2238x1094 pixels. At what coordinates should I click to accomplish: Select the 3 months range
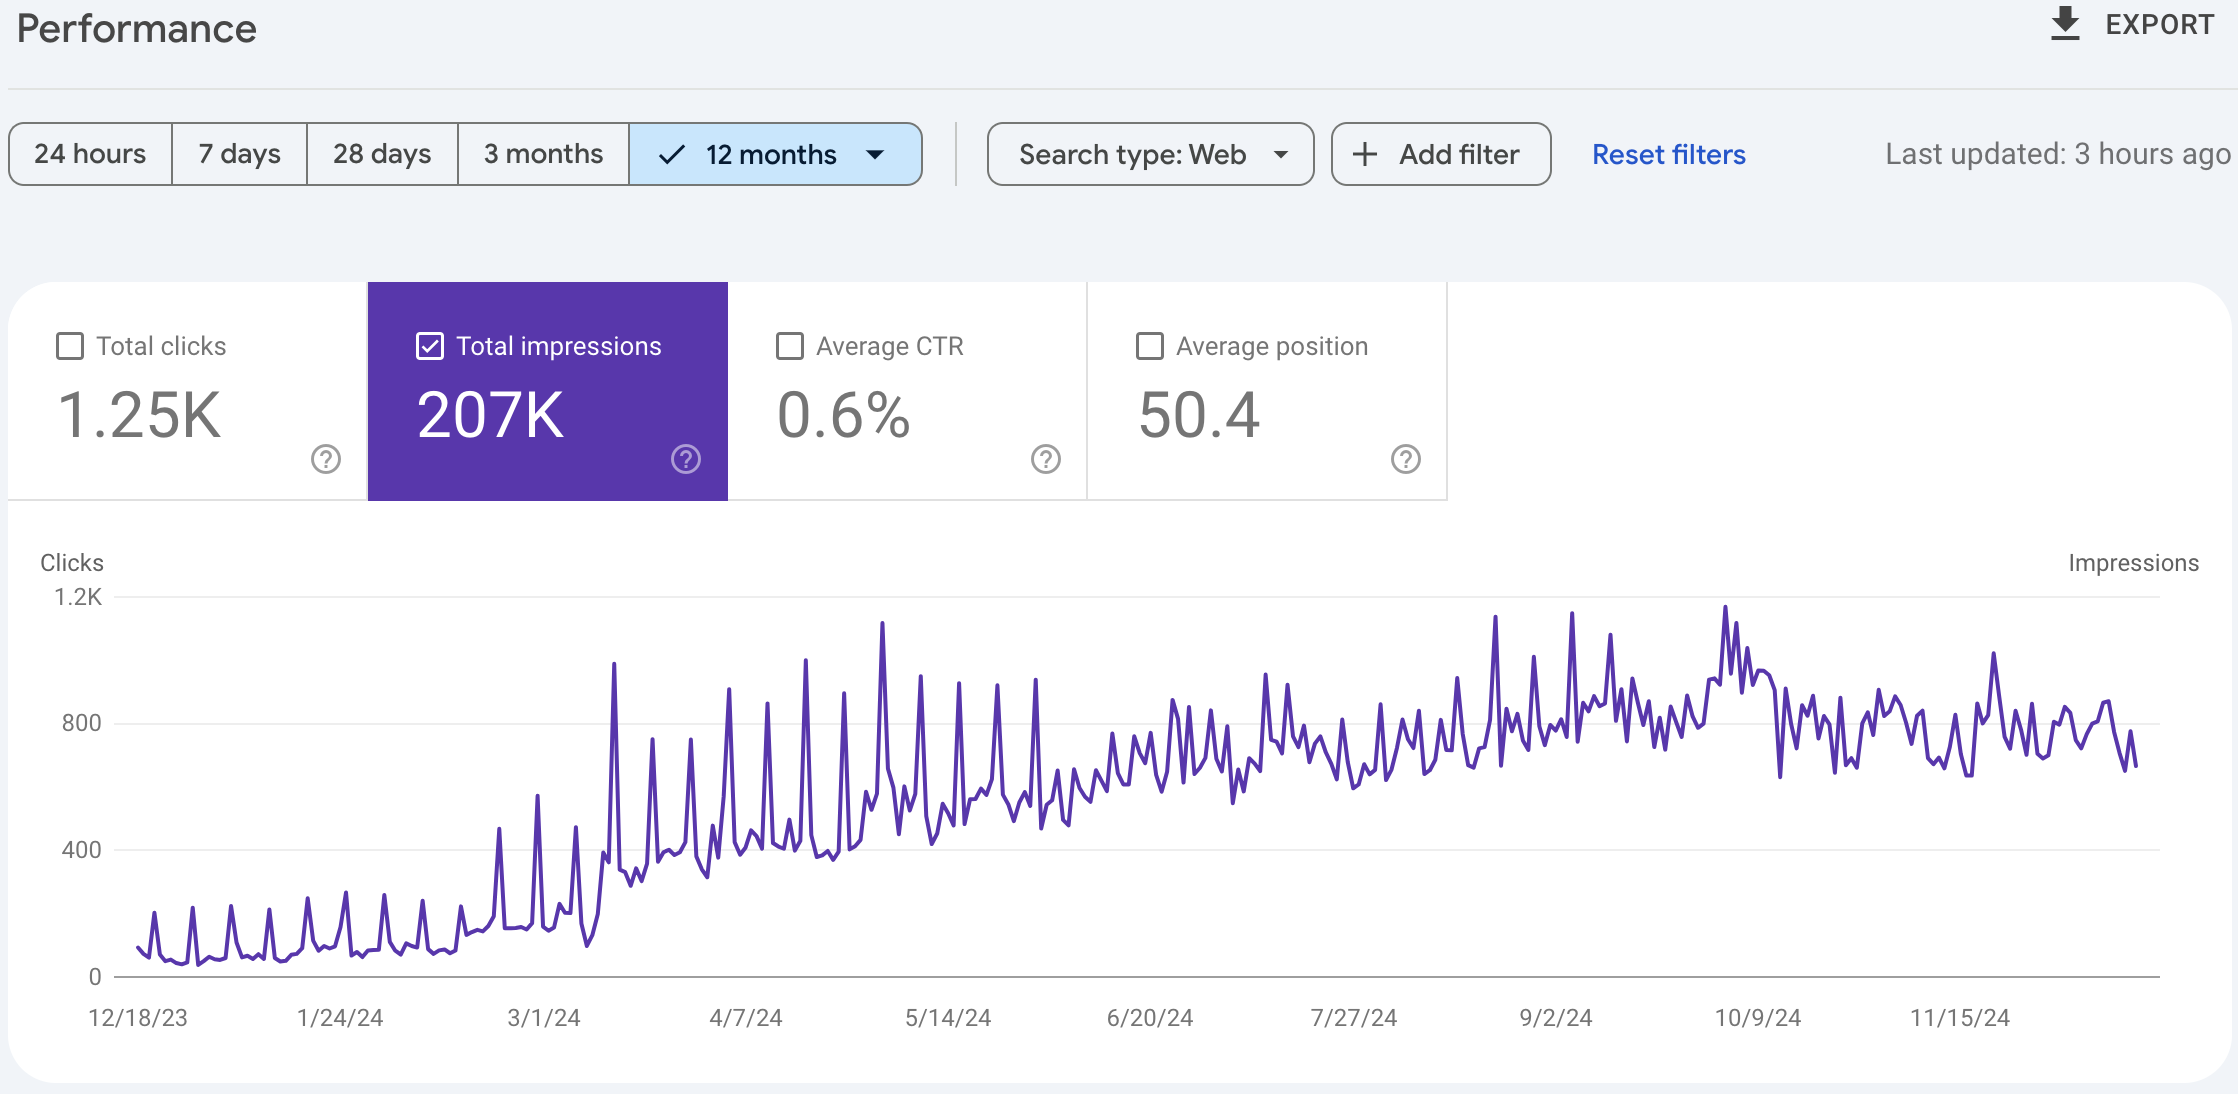click(543, 154)
